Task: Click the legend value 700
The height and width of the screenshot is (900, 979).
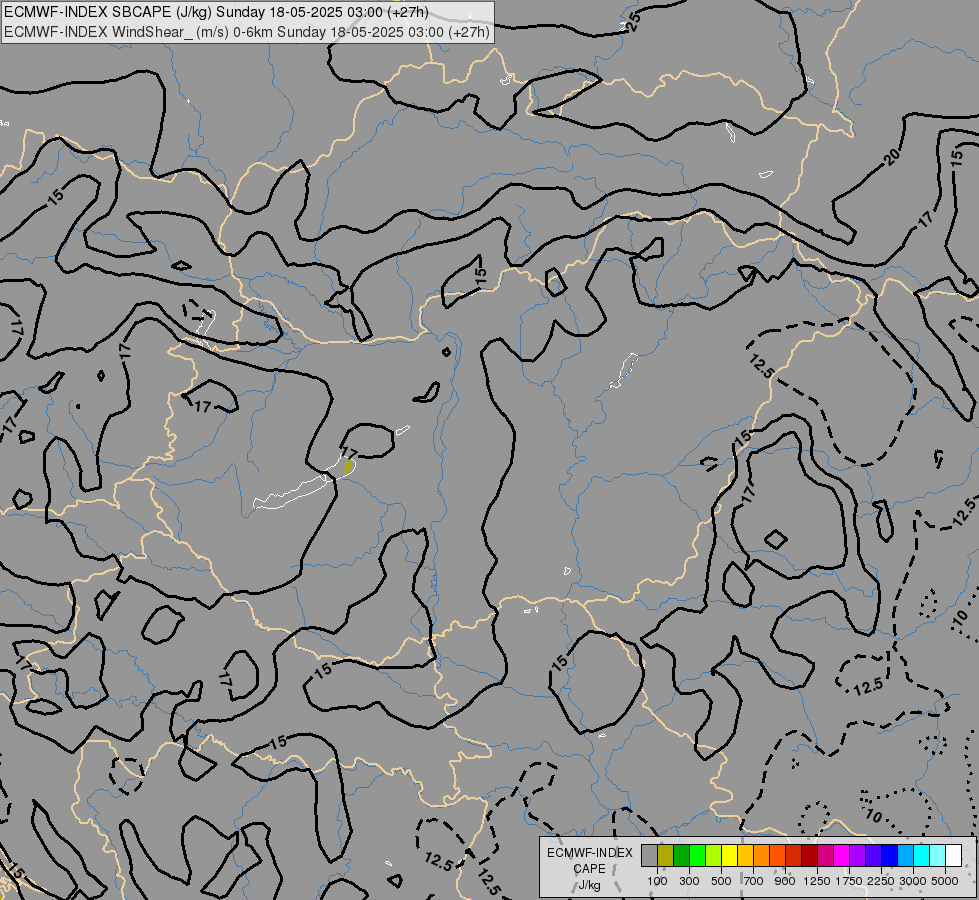Action: (754, 881)
